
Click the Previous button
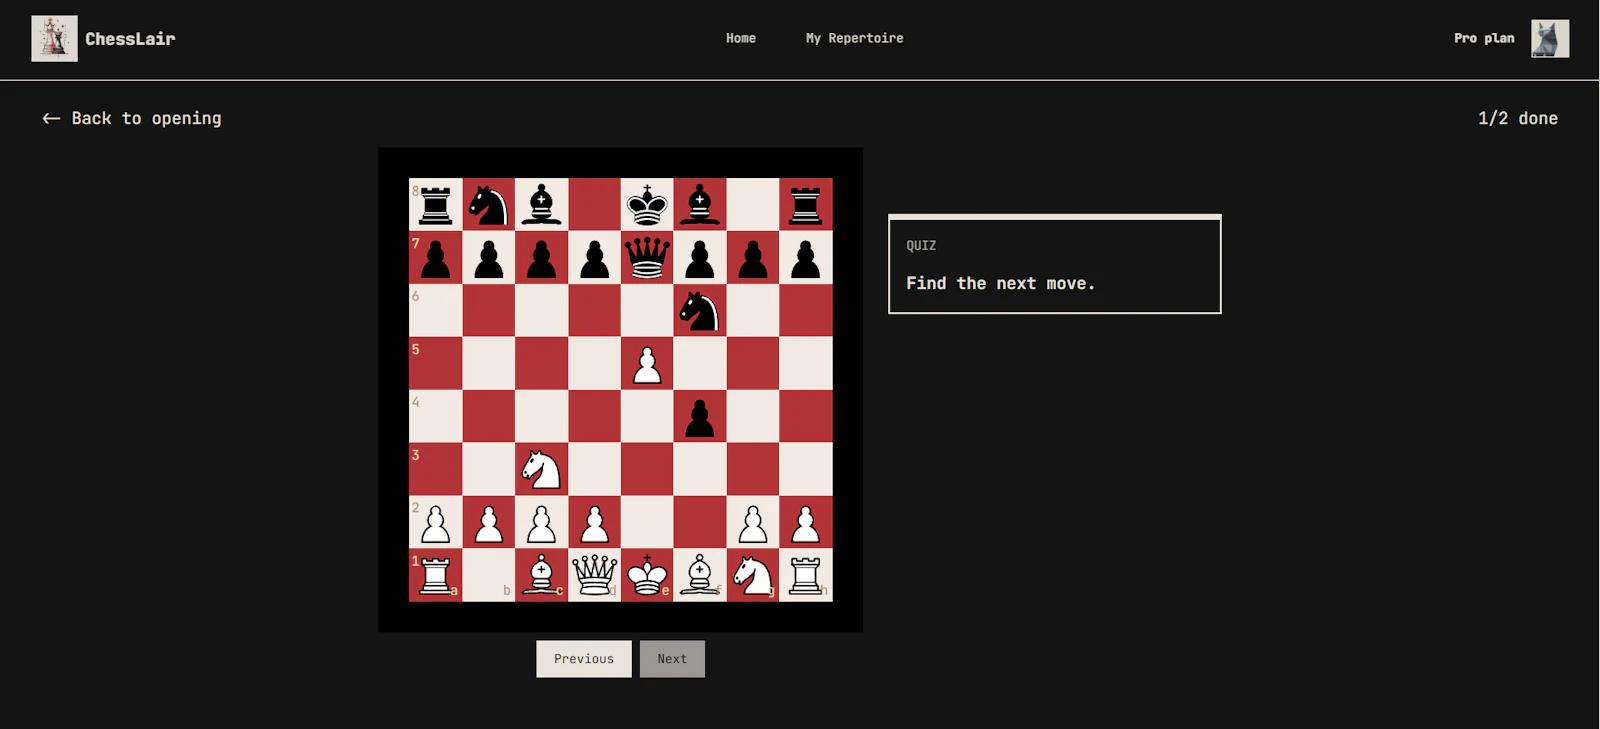click(584, 659)
